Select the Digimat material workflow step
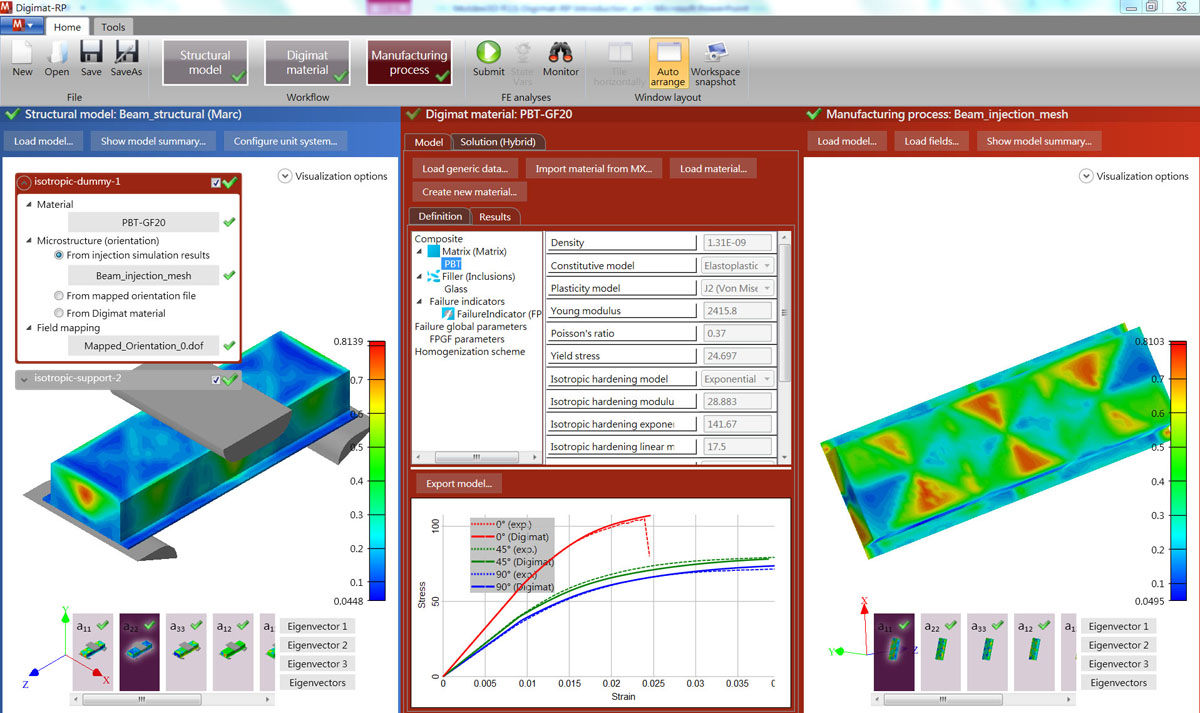This screenshot has height=713, width=1200. click(x=307, y=63)
